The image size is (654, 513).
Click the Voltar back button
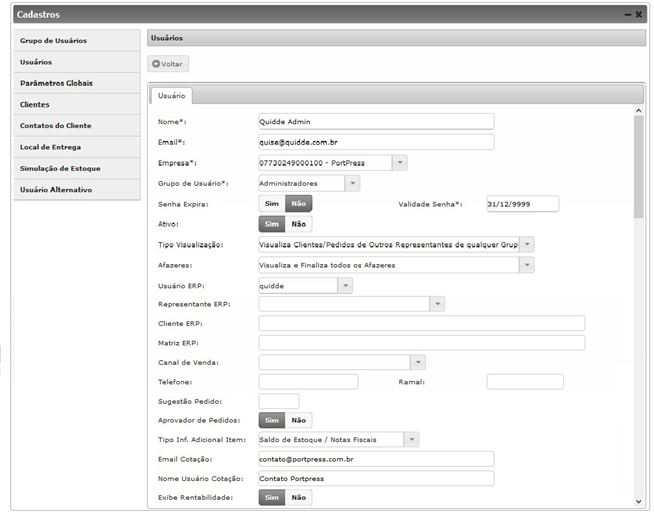pos(168,64)
